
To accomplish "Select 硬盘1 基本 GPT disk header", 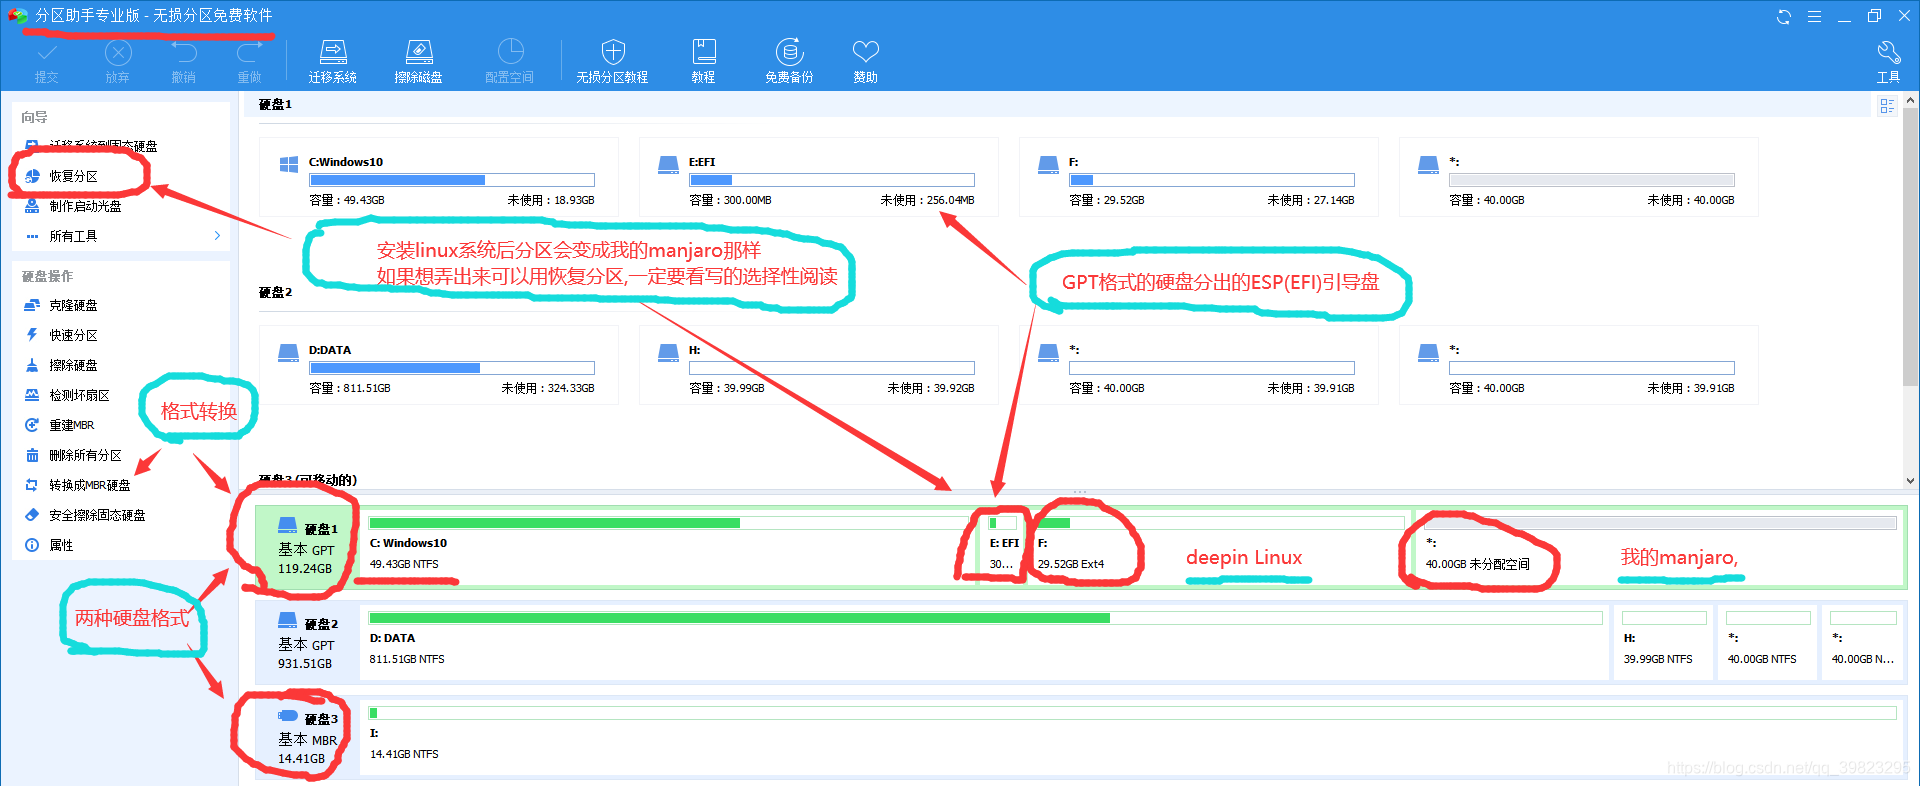I will pyautogui.click(x=306, y=548).
